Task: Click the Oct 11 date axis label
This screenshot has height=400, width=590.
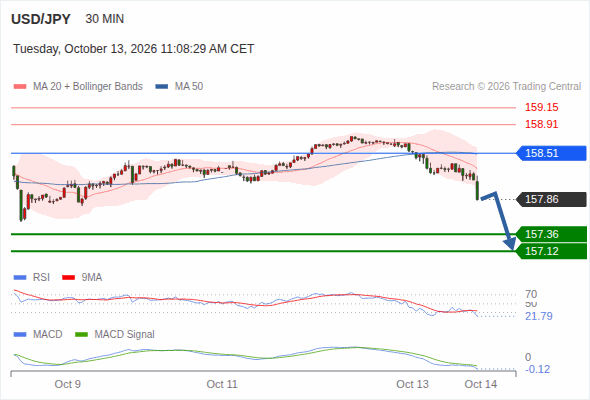Action: (x=222, y=384)
